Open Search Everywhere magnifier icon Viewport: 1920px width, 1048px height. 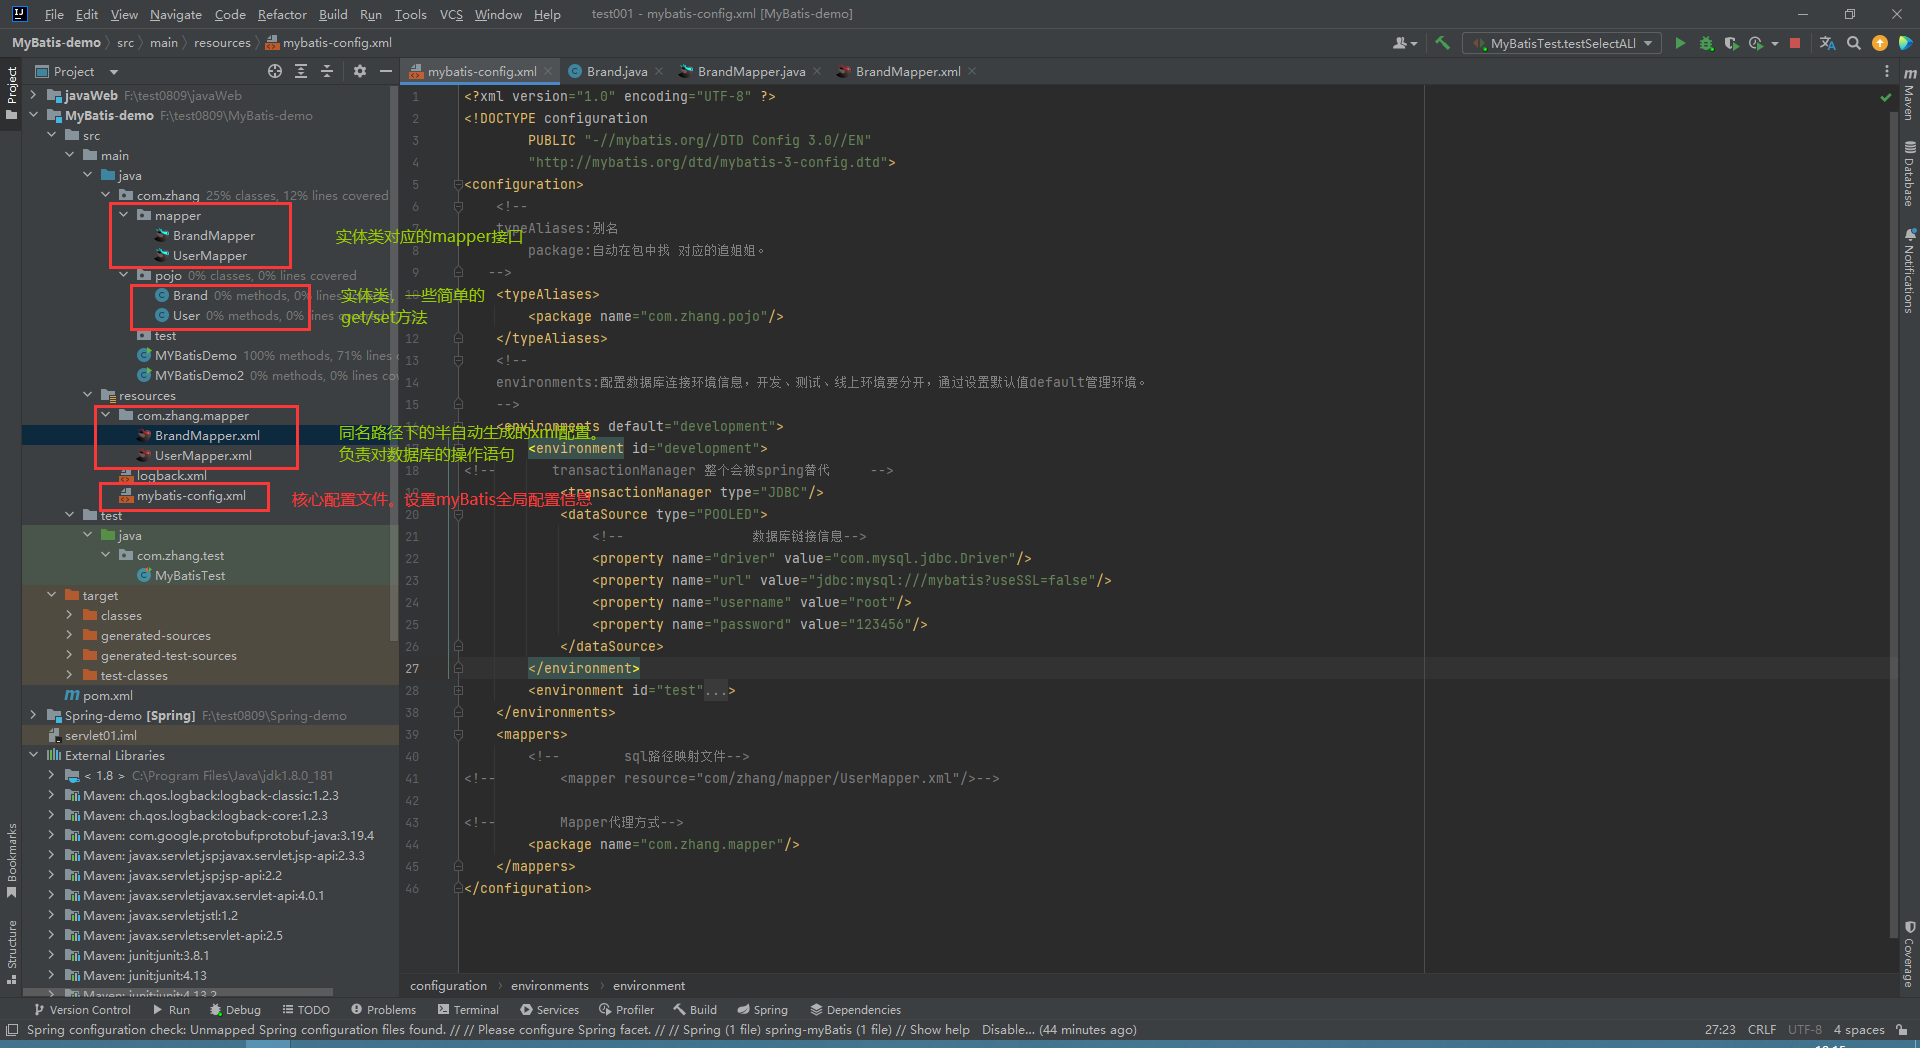pos(1854,43)
